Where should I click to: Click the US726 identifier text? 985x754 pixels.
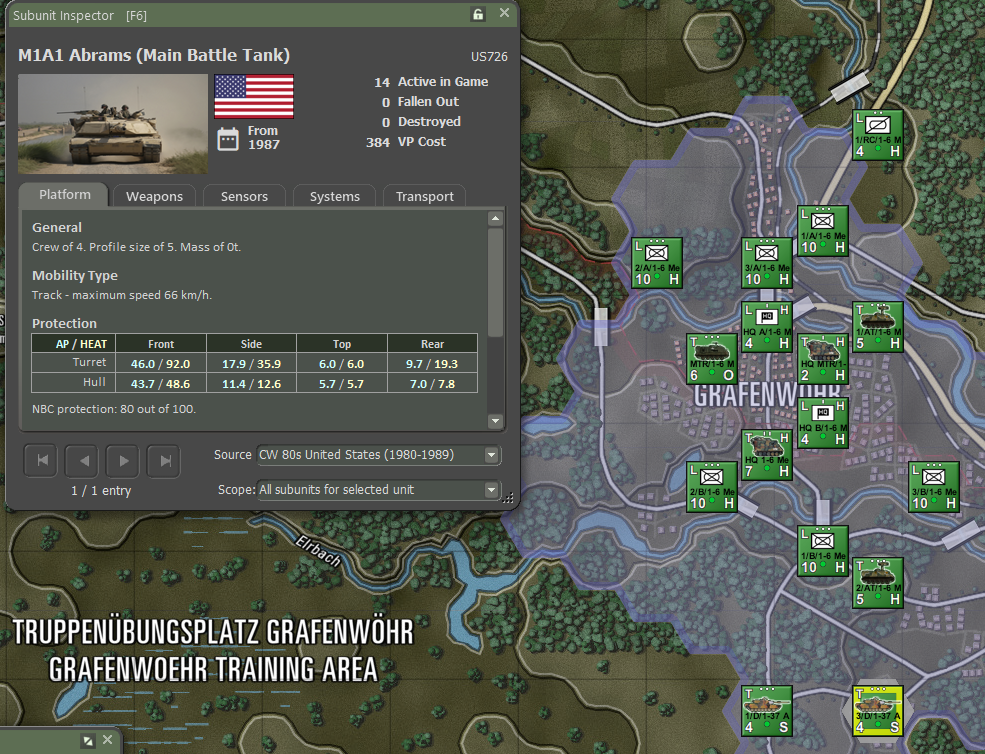coord(489,57)
